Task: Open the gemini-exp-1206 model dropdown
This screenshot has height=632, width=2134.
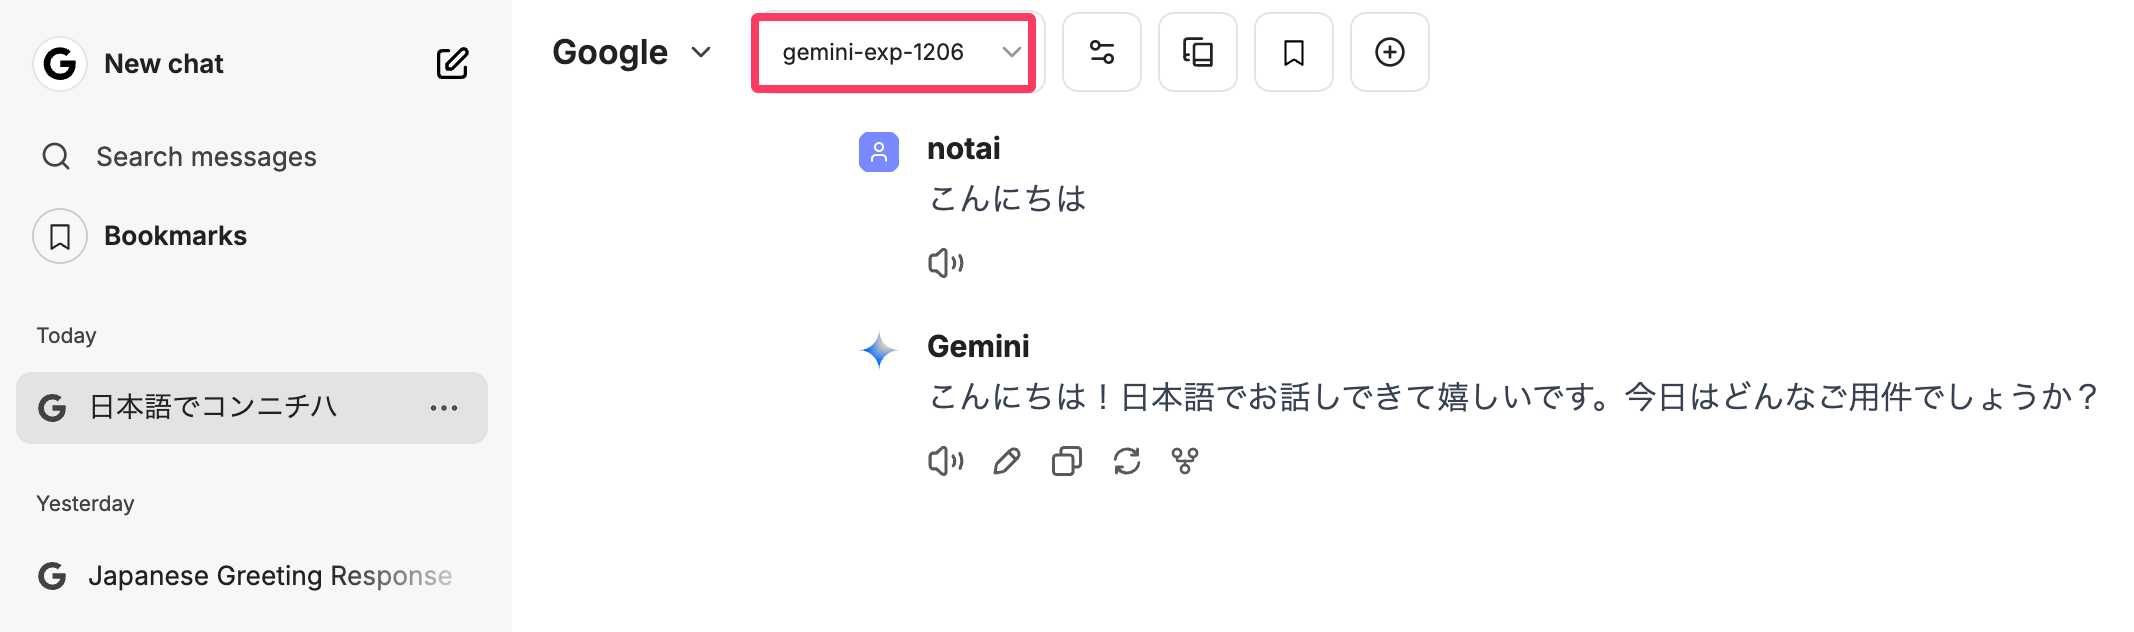Action: (893, 52)
